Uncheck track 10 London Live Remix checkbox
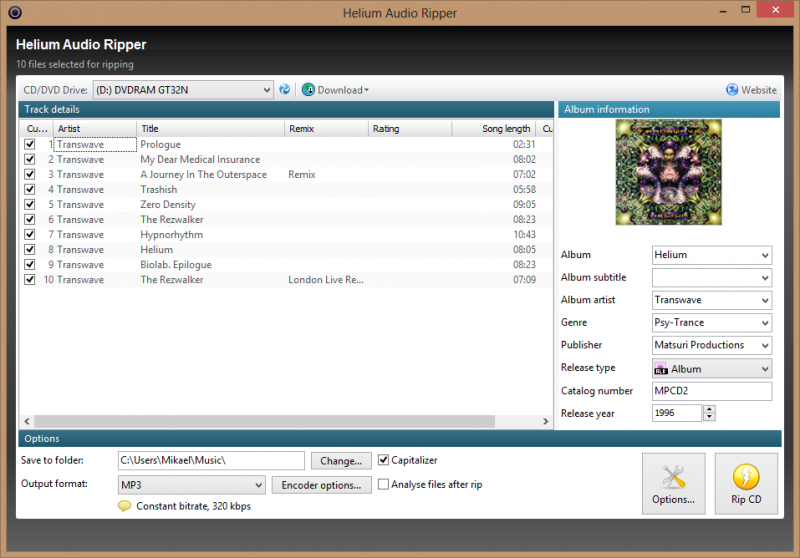Screen dimensions: 800x558 tap(30, 280)
